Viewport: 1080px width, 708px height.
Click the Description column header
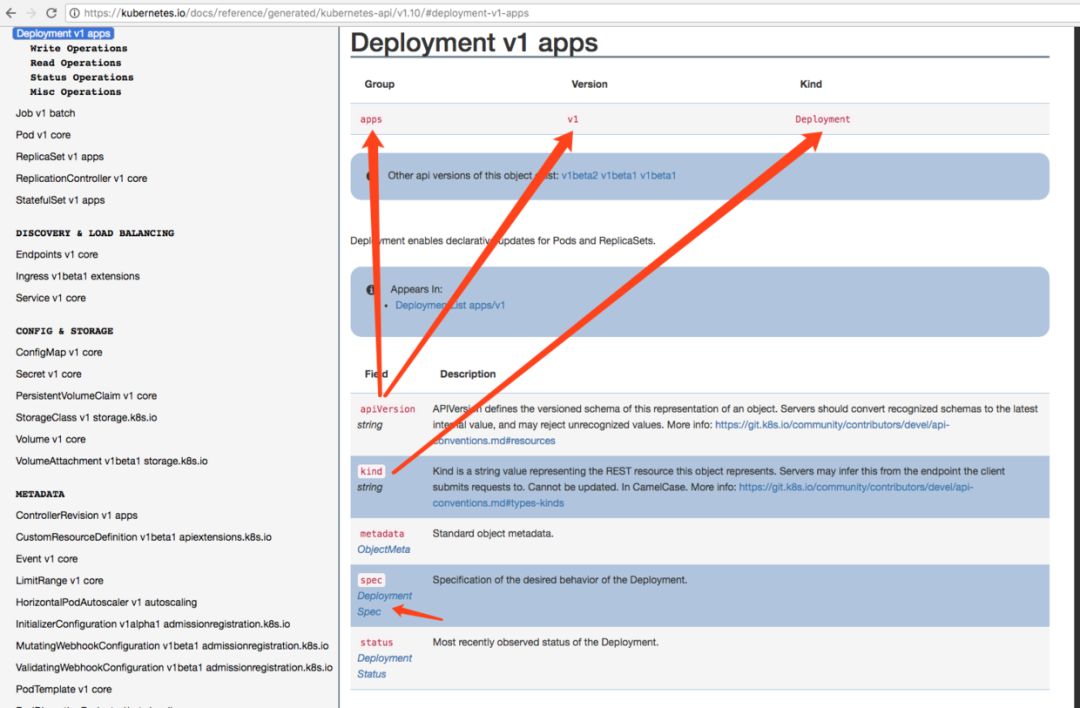pyautogui.click(x=468, y=374)
